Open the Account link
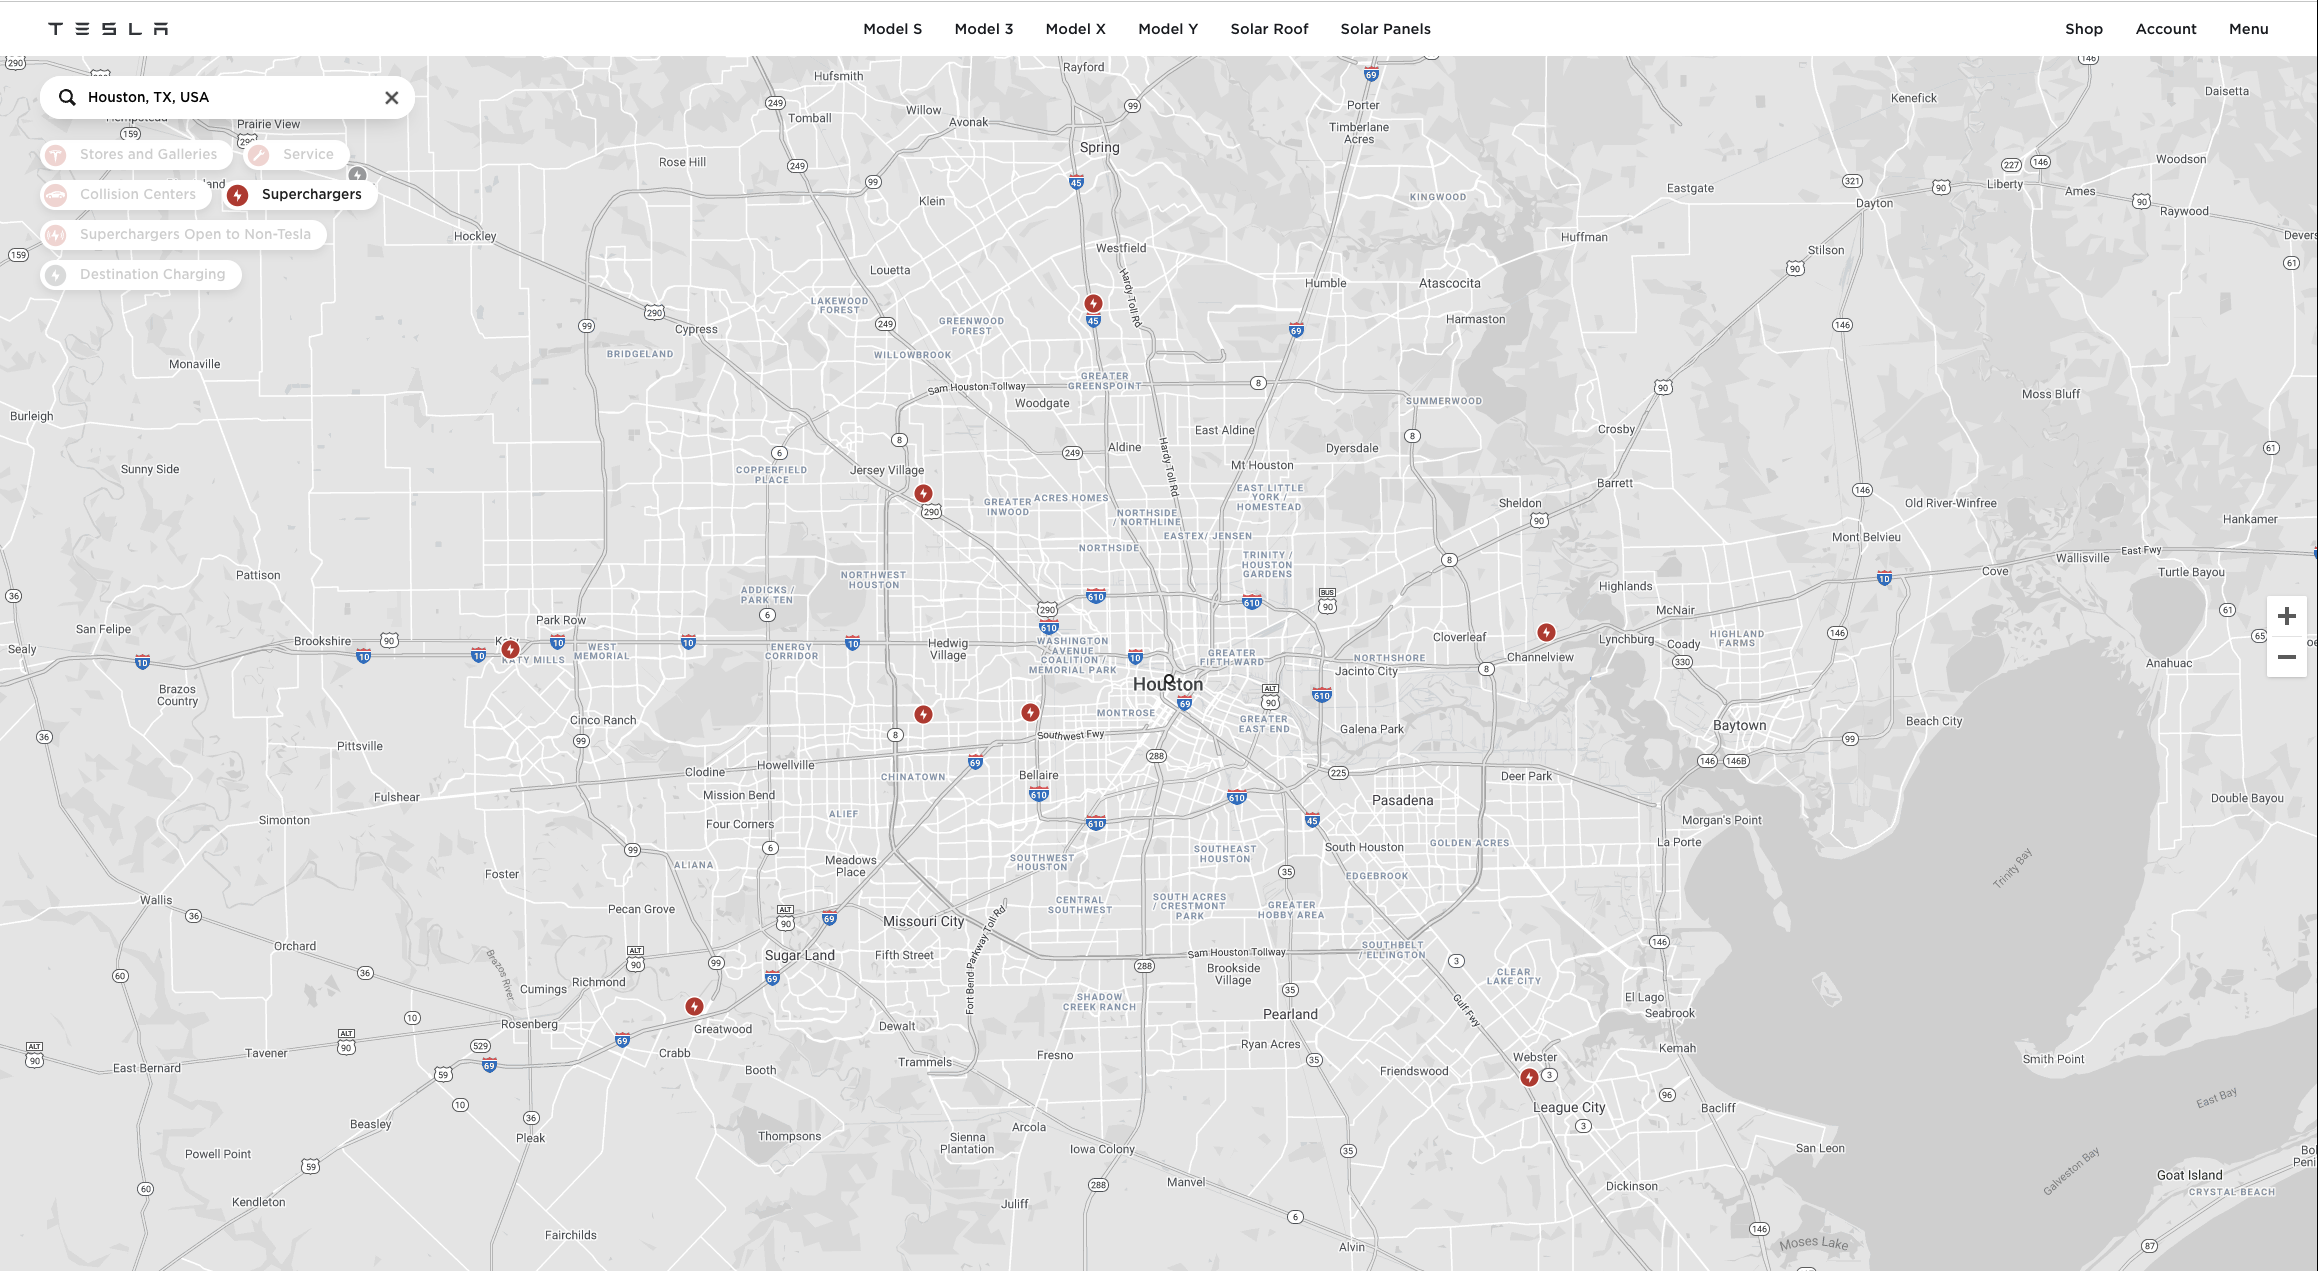This screenshot has height=1271, width=2318. click(2165, 29)
